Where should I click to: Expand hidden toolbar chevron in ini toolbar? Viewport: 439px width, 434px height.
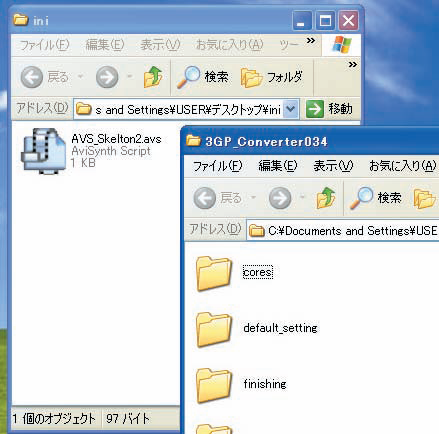pos(353,65)
